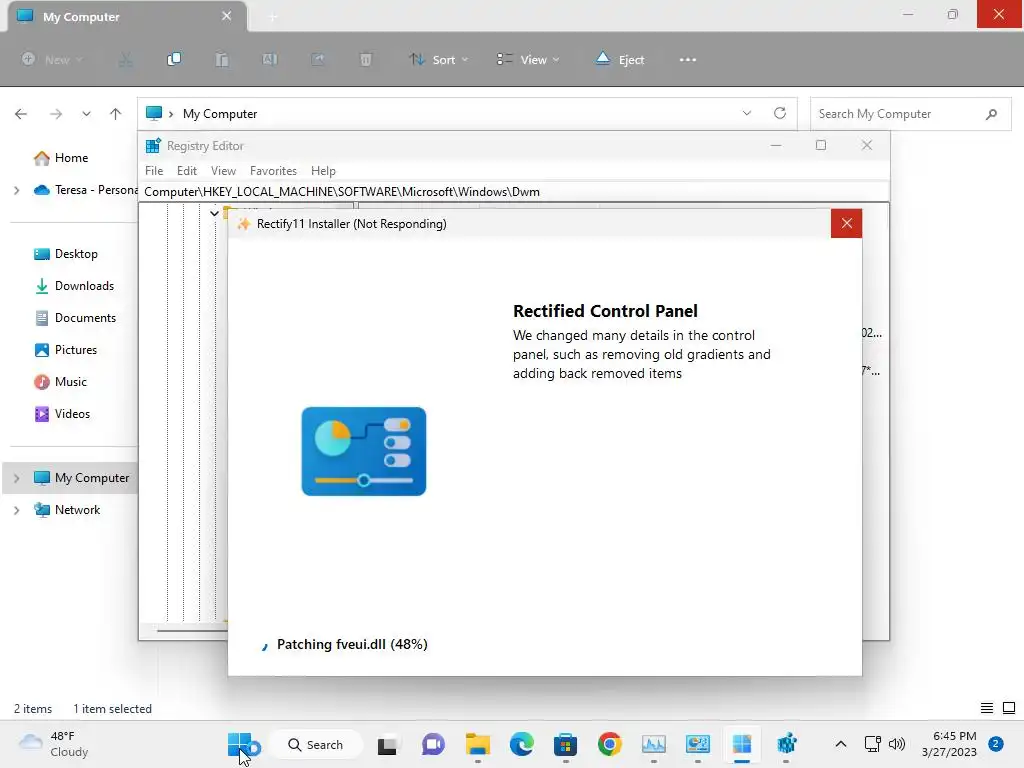This screenshot has height=768, width=1024.
Task: Go to Home in navigation pane
Action: 71,158
